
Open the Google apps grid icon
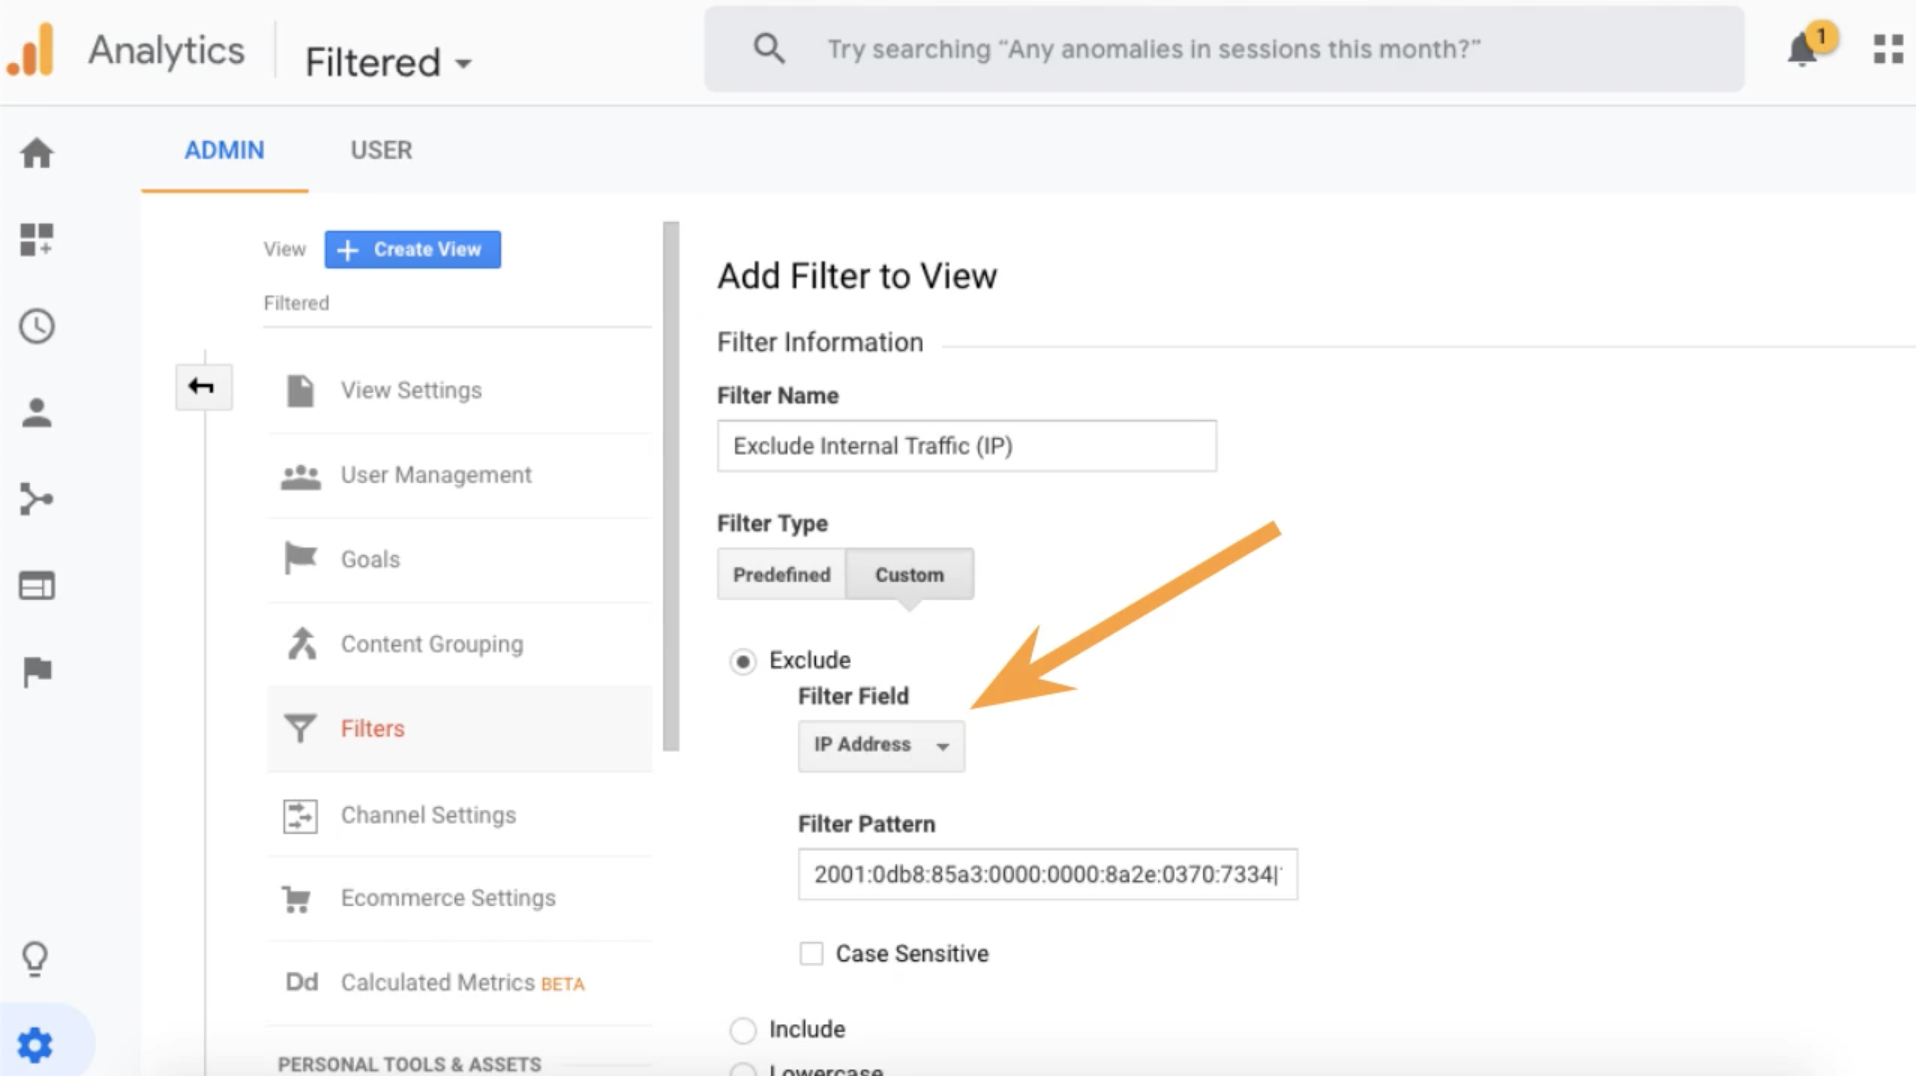click(x=1887, y=49)
